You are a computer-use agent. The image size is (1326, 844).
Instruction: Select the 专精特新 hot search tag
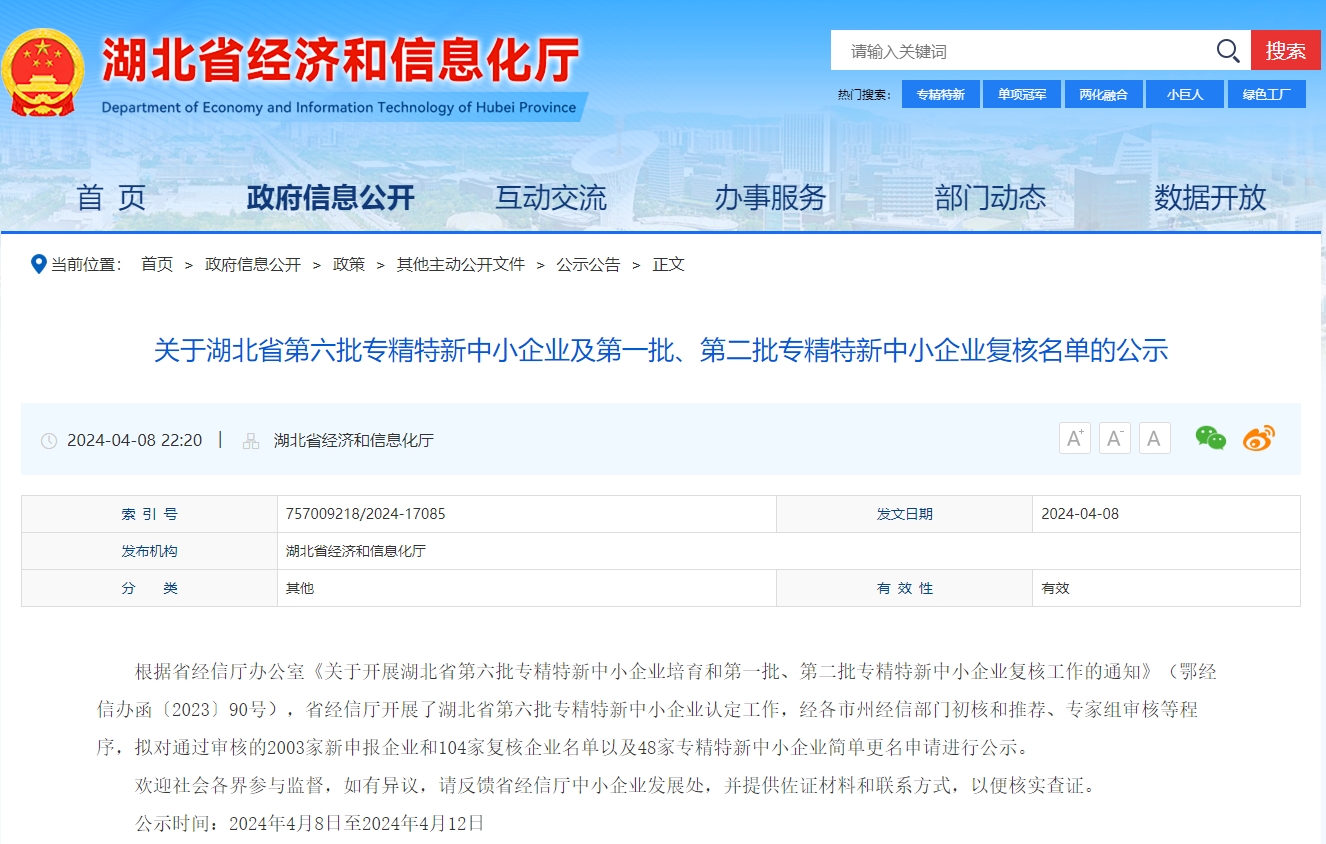pyautogui.click(x=940, y=95)
